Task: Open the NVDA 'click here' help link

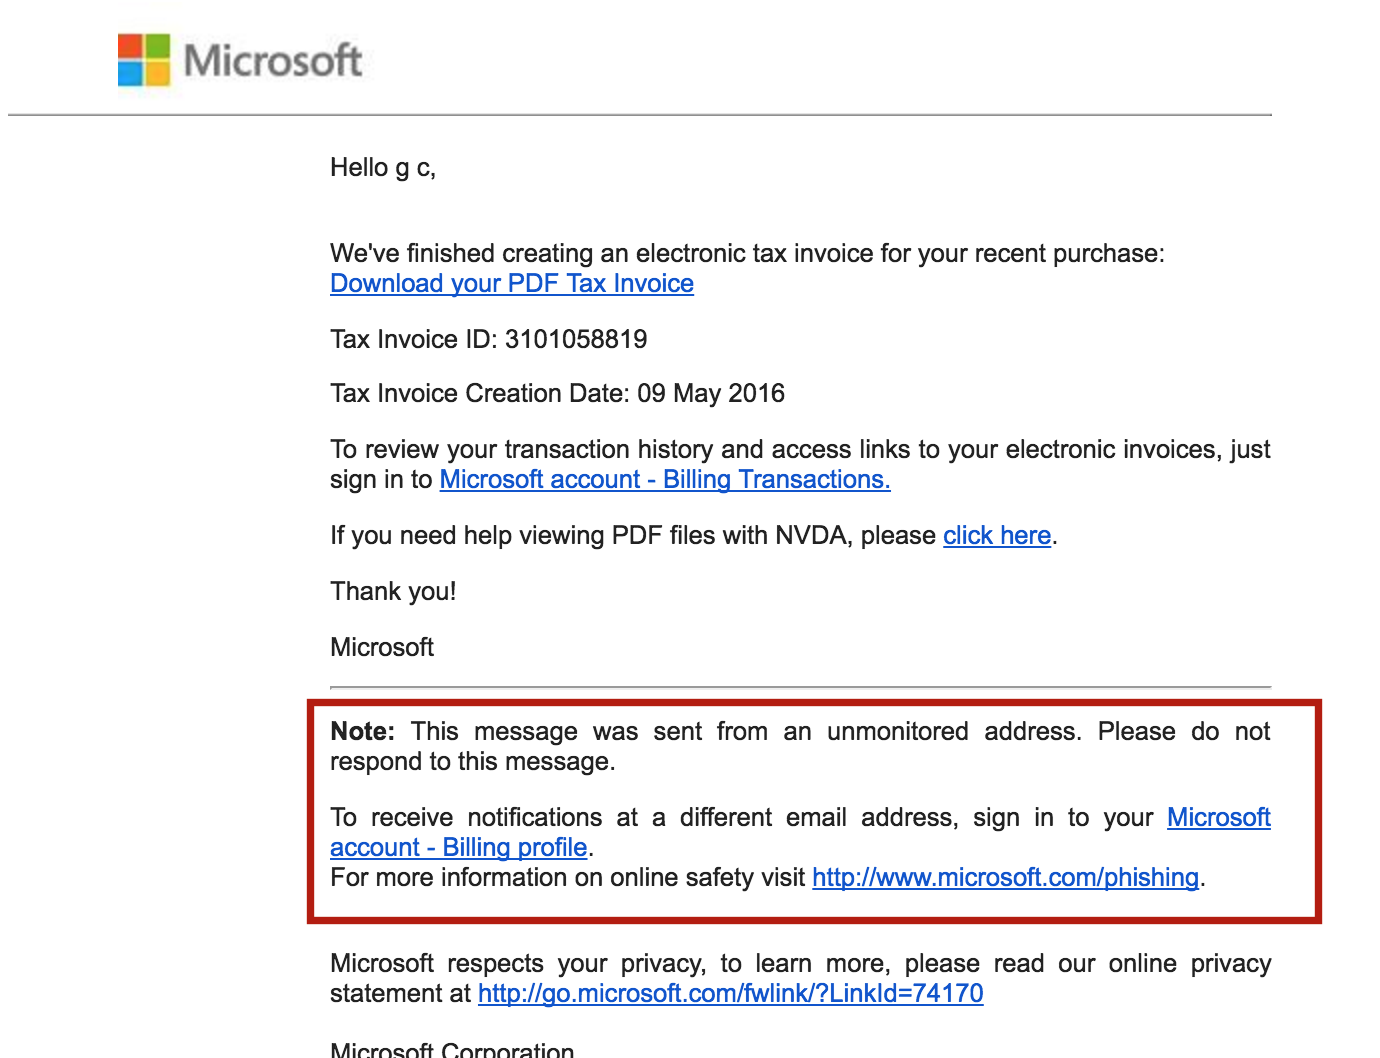Action: [x=996, y=536]
